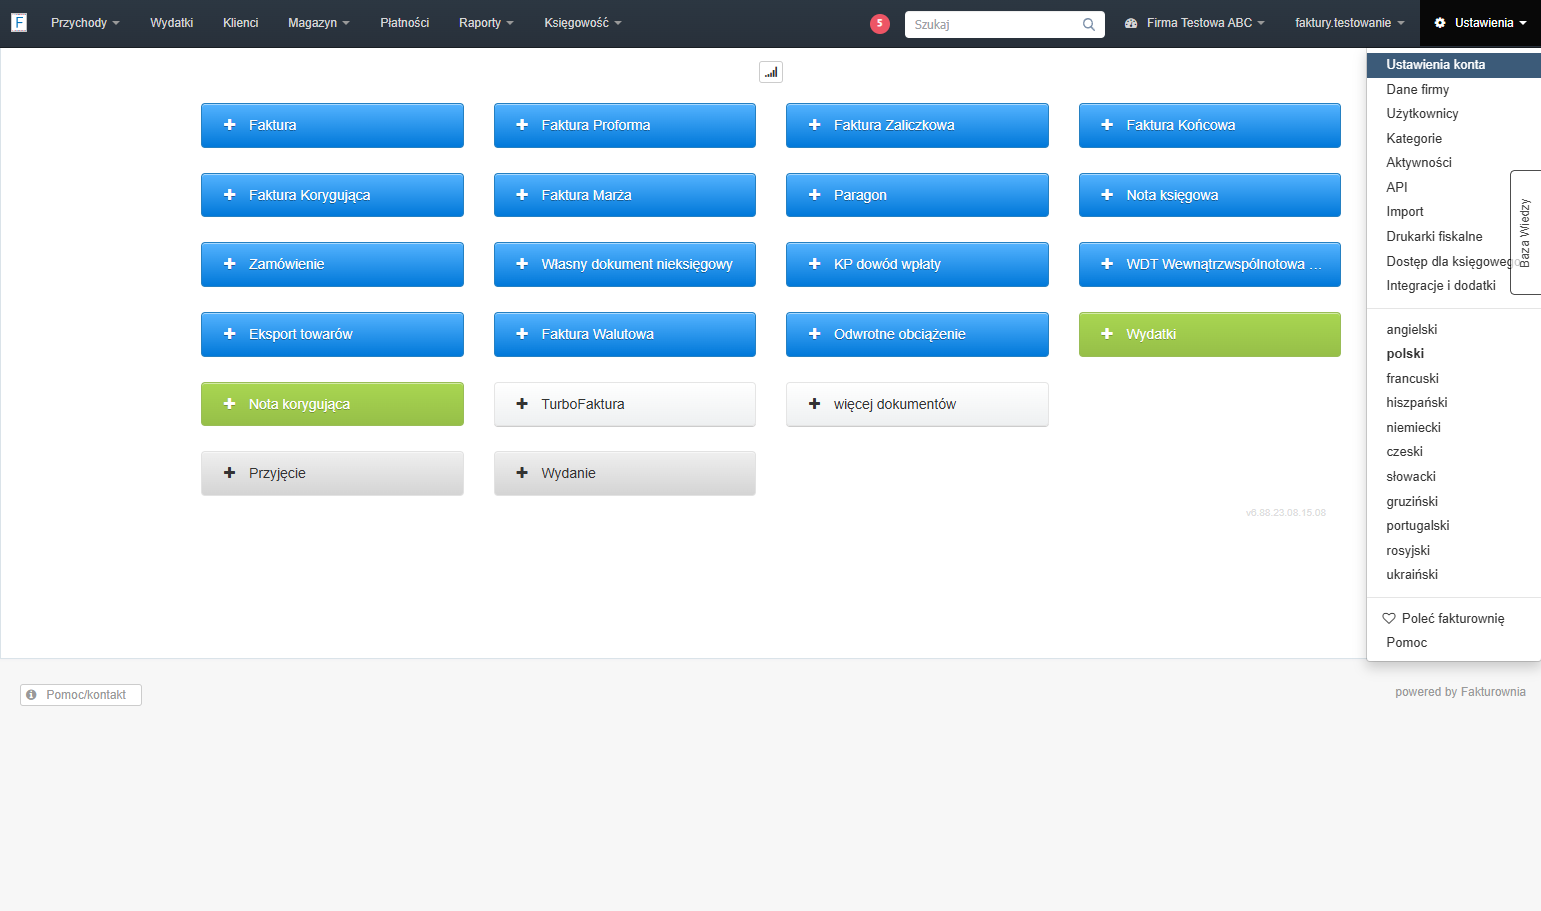
Task: Create a new Faktura Proforma
Action: click(x=625, y=125)
